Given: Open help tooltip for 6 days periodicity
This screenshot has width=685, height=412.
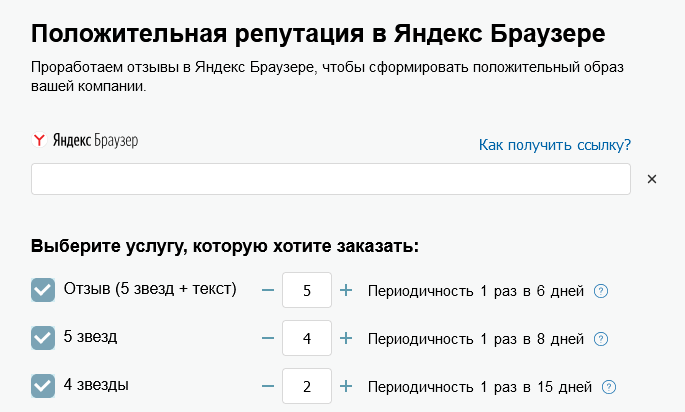Looking at the screenshot, I should point(601,291).
